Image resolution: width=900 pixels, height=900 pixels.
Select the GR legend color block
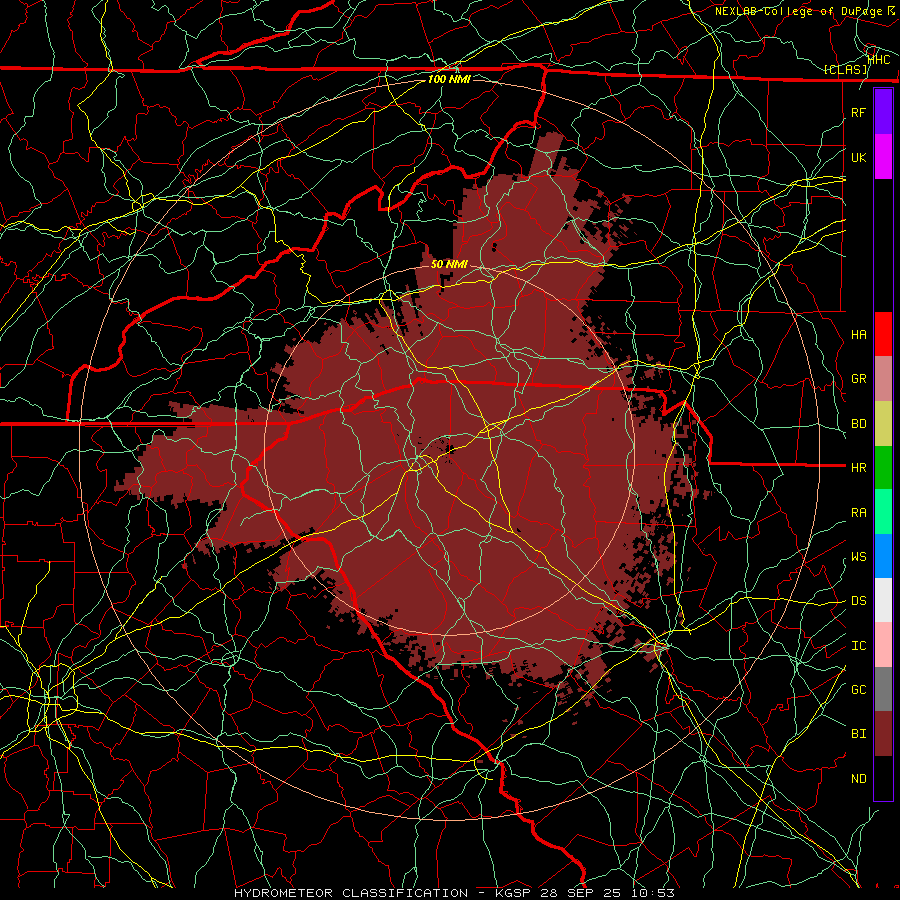pos(883,379)
